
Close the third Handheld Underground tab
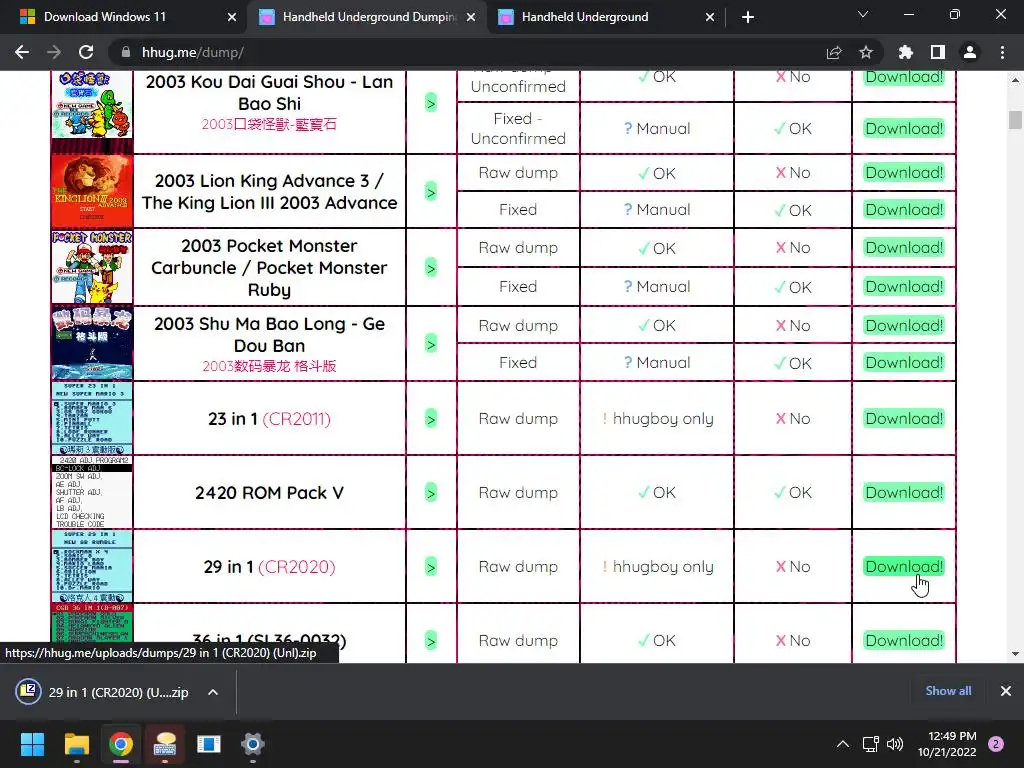pyautogui.click(x=710, y=17)
